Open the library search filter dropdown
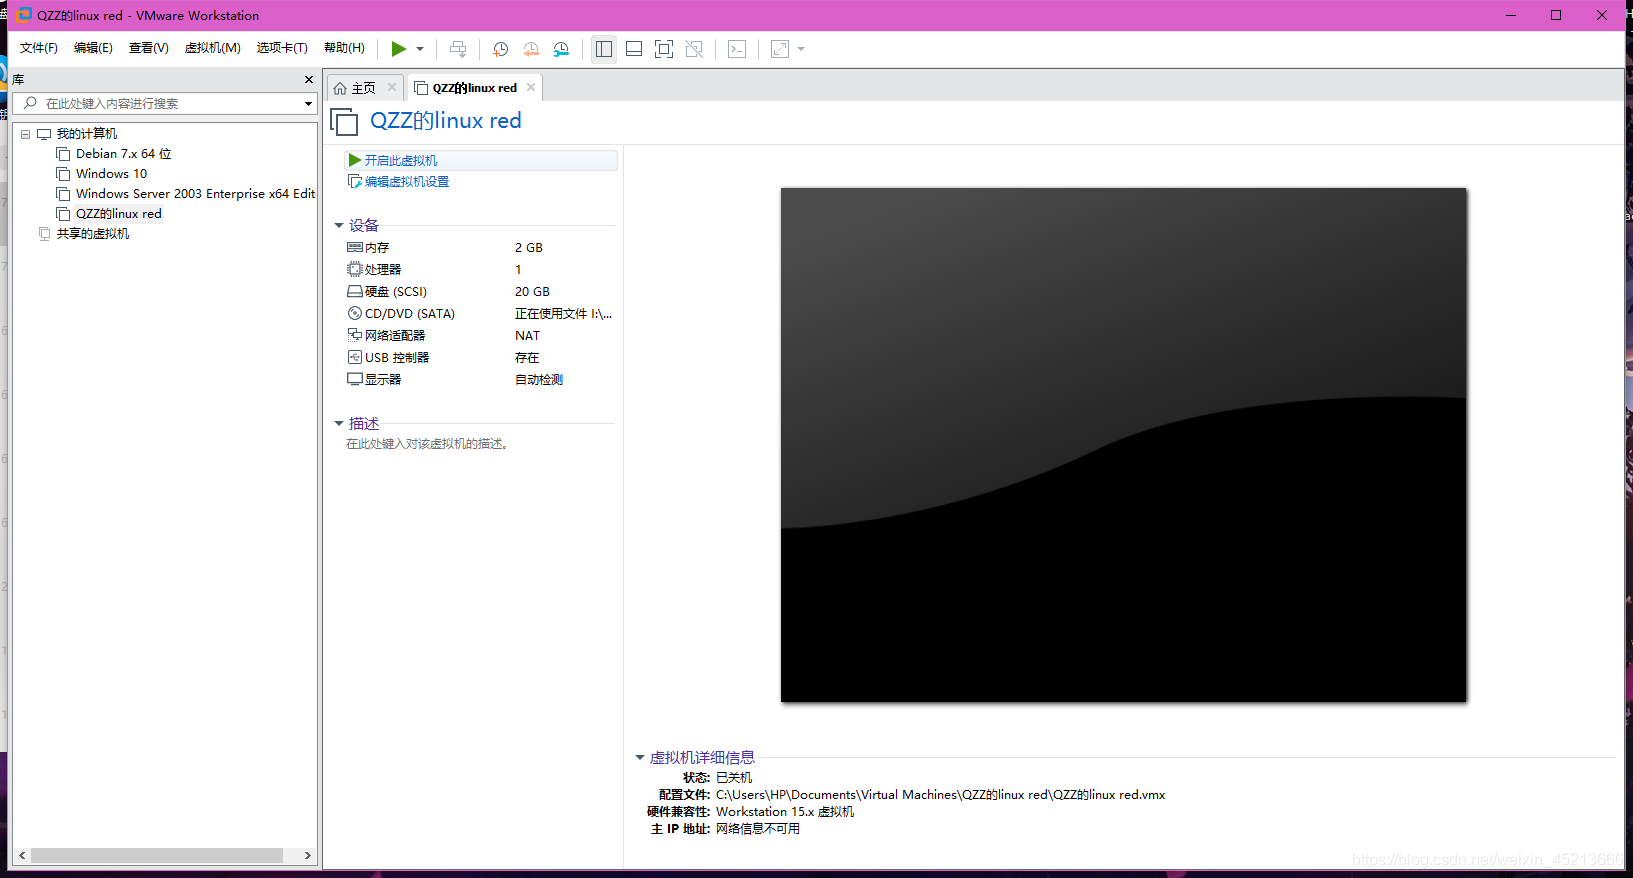The height and width of the screenshot is (878, 1633). [x=308, y=103]
